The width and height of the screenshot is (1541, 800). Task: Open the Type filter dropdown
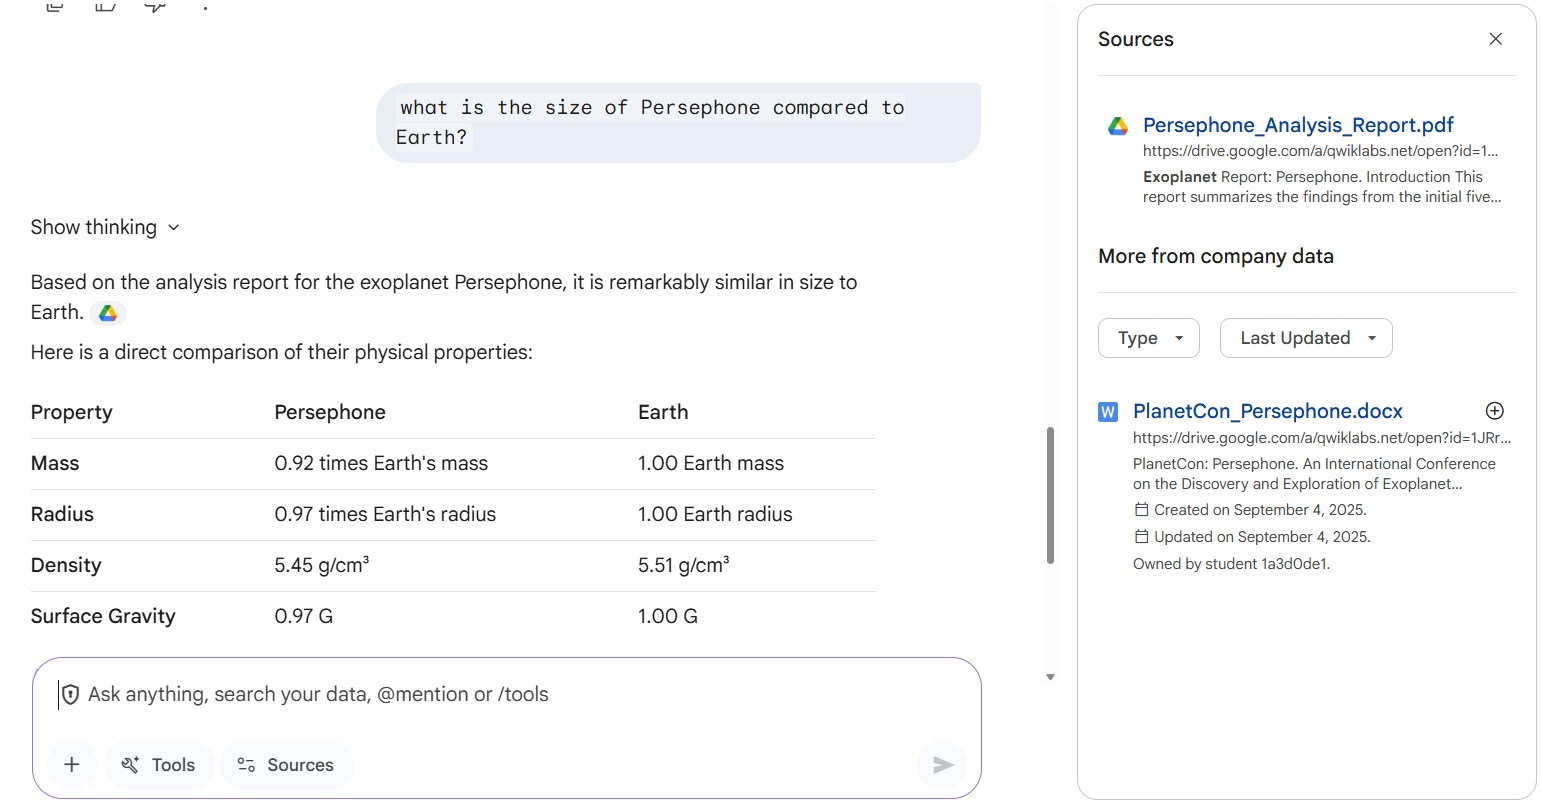coord(1148,338)
